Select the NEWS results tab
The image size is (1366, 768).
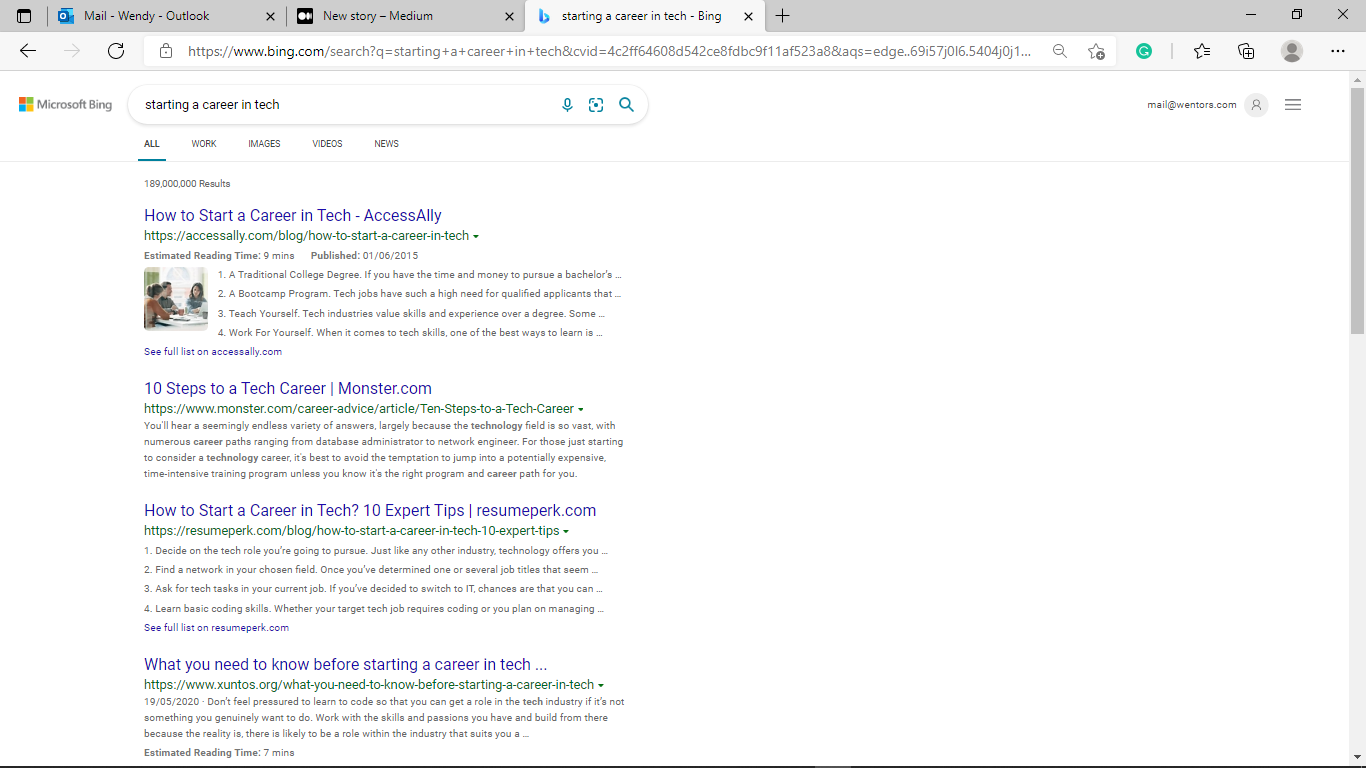click(x=386, y=144)
